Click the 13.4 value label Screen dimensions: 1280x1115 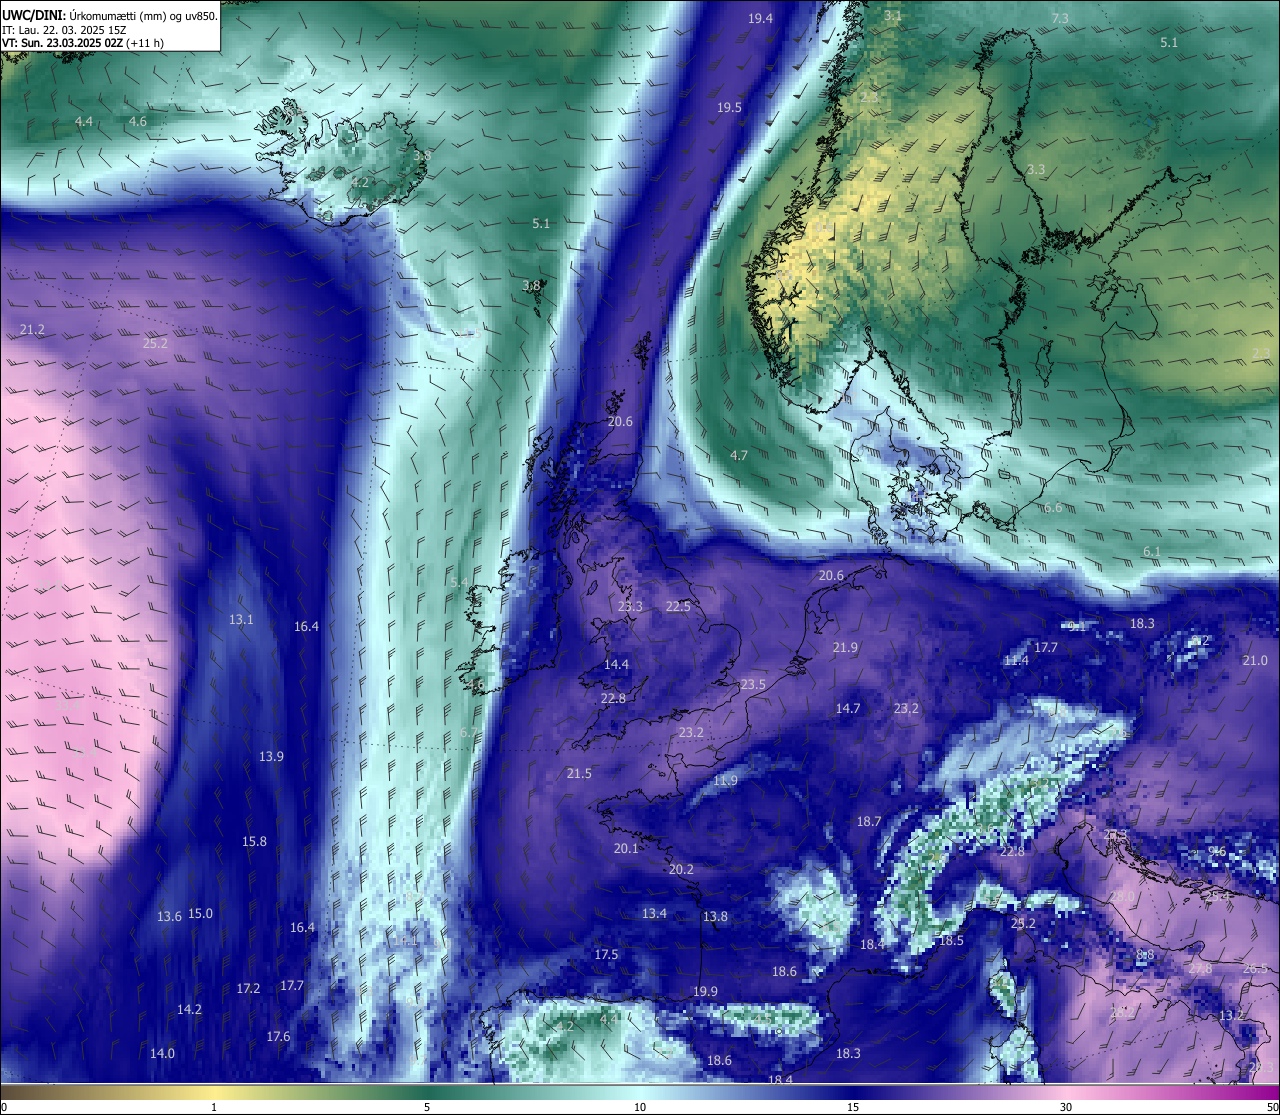[x=654, y=914]
